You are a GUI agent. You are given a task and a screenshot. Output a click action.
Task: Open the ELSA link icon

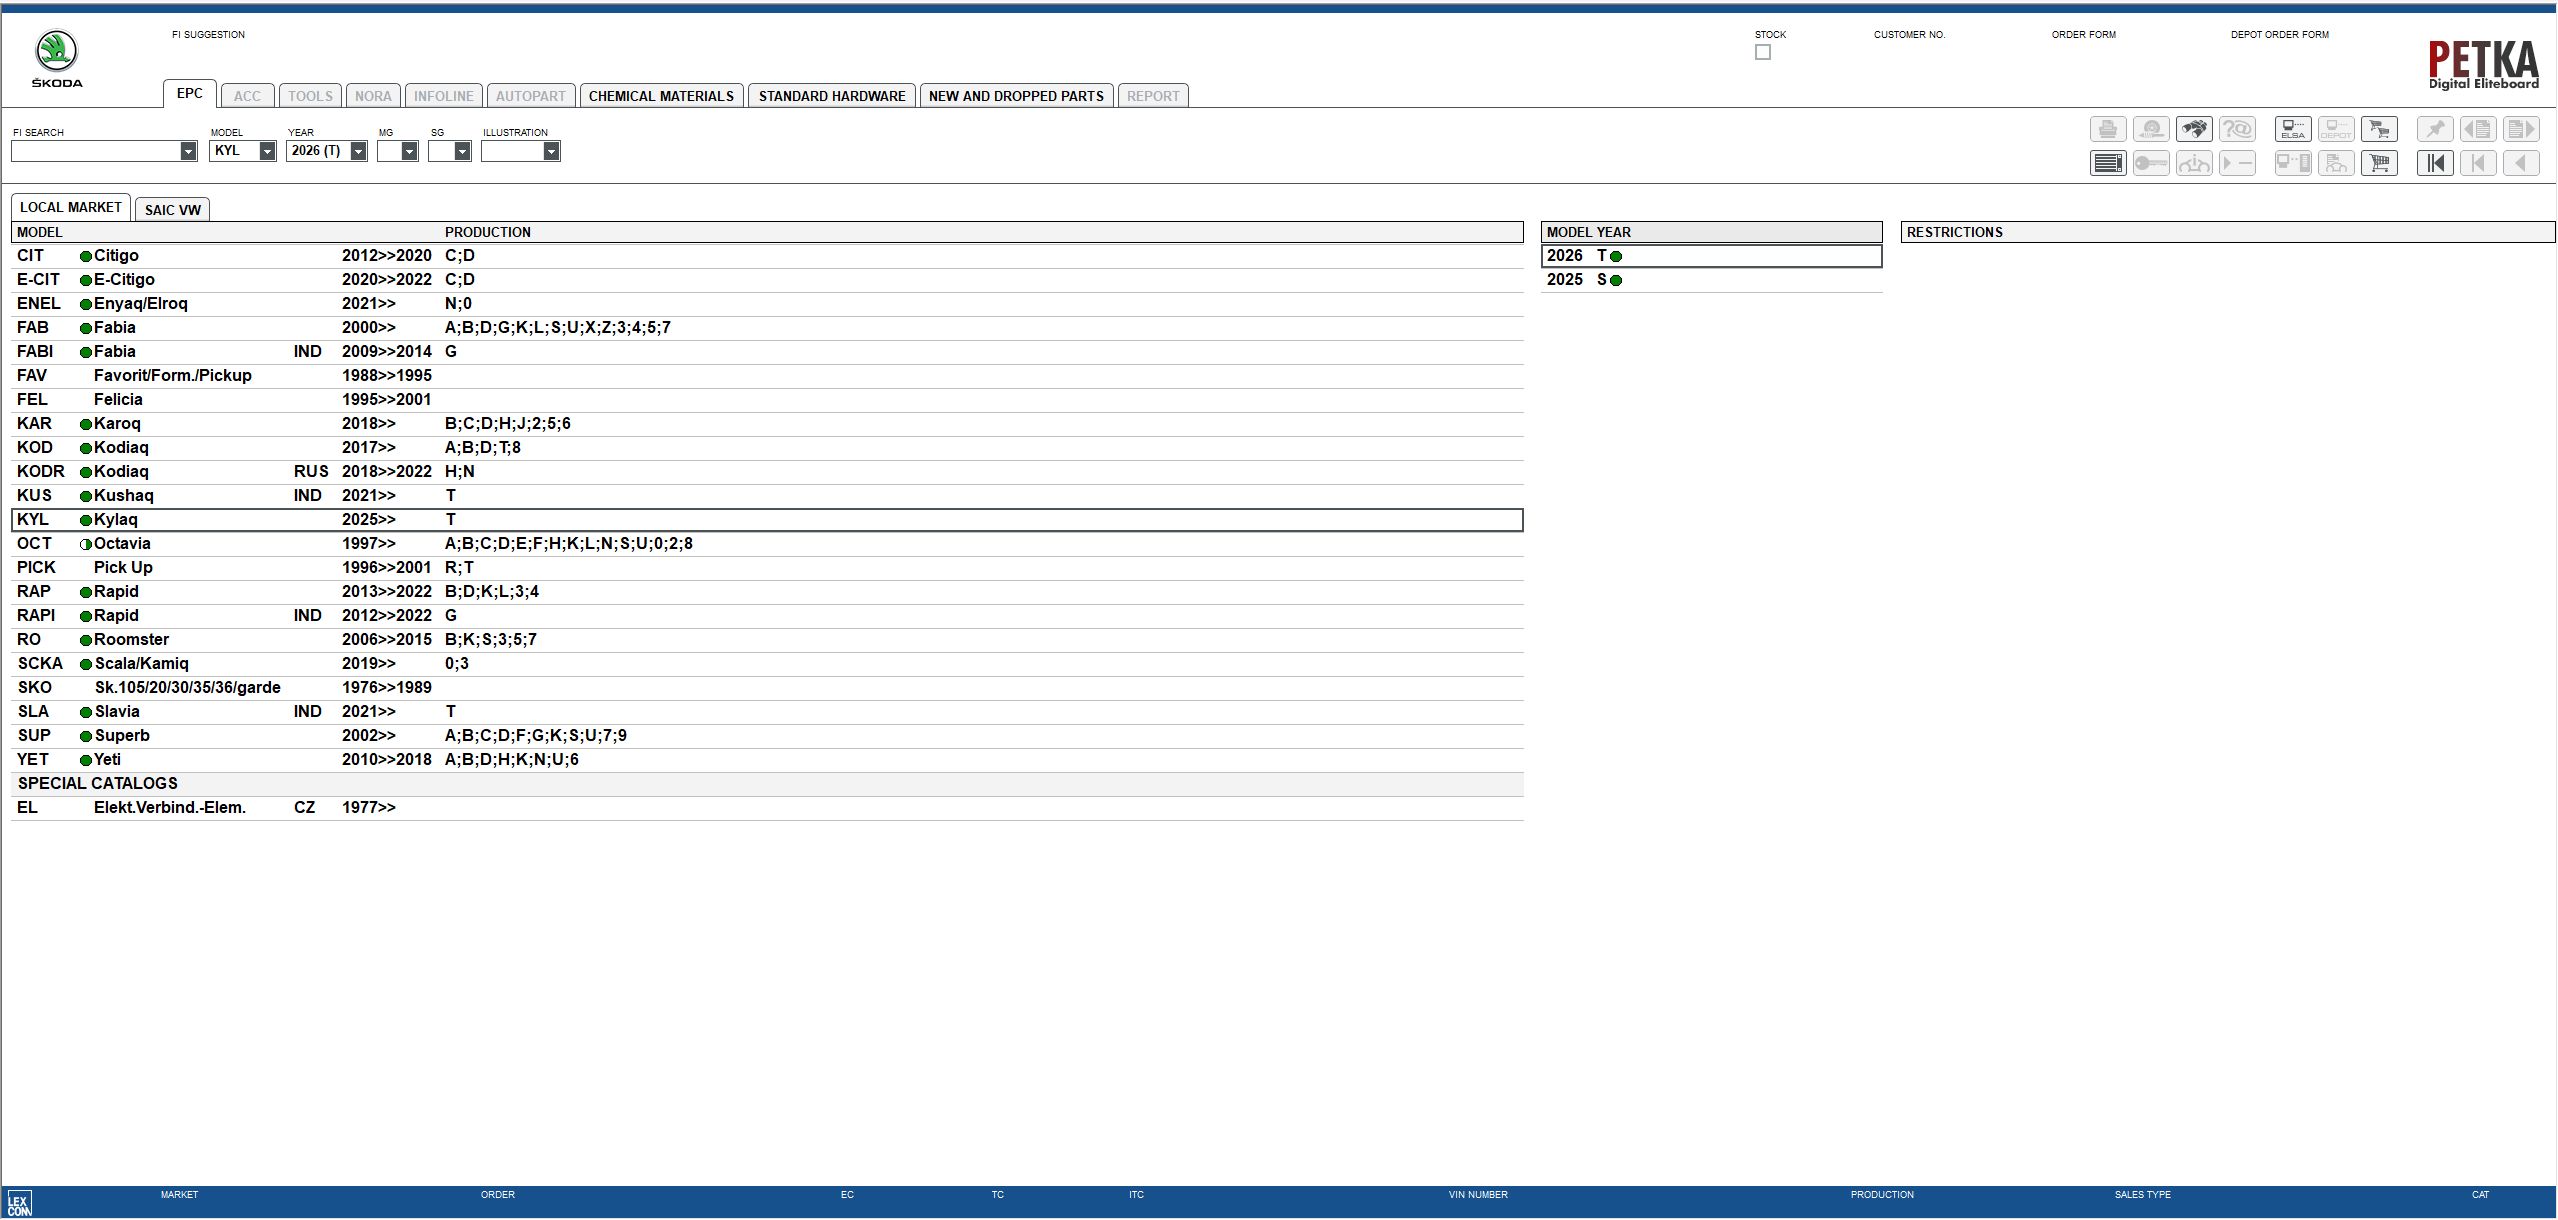pos(2293,129)
